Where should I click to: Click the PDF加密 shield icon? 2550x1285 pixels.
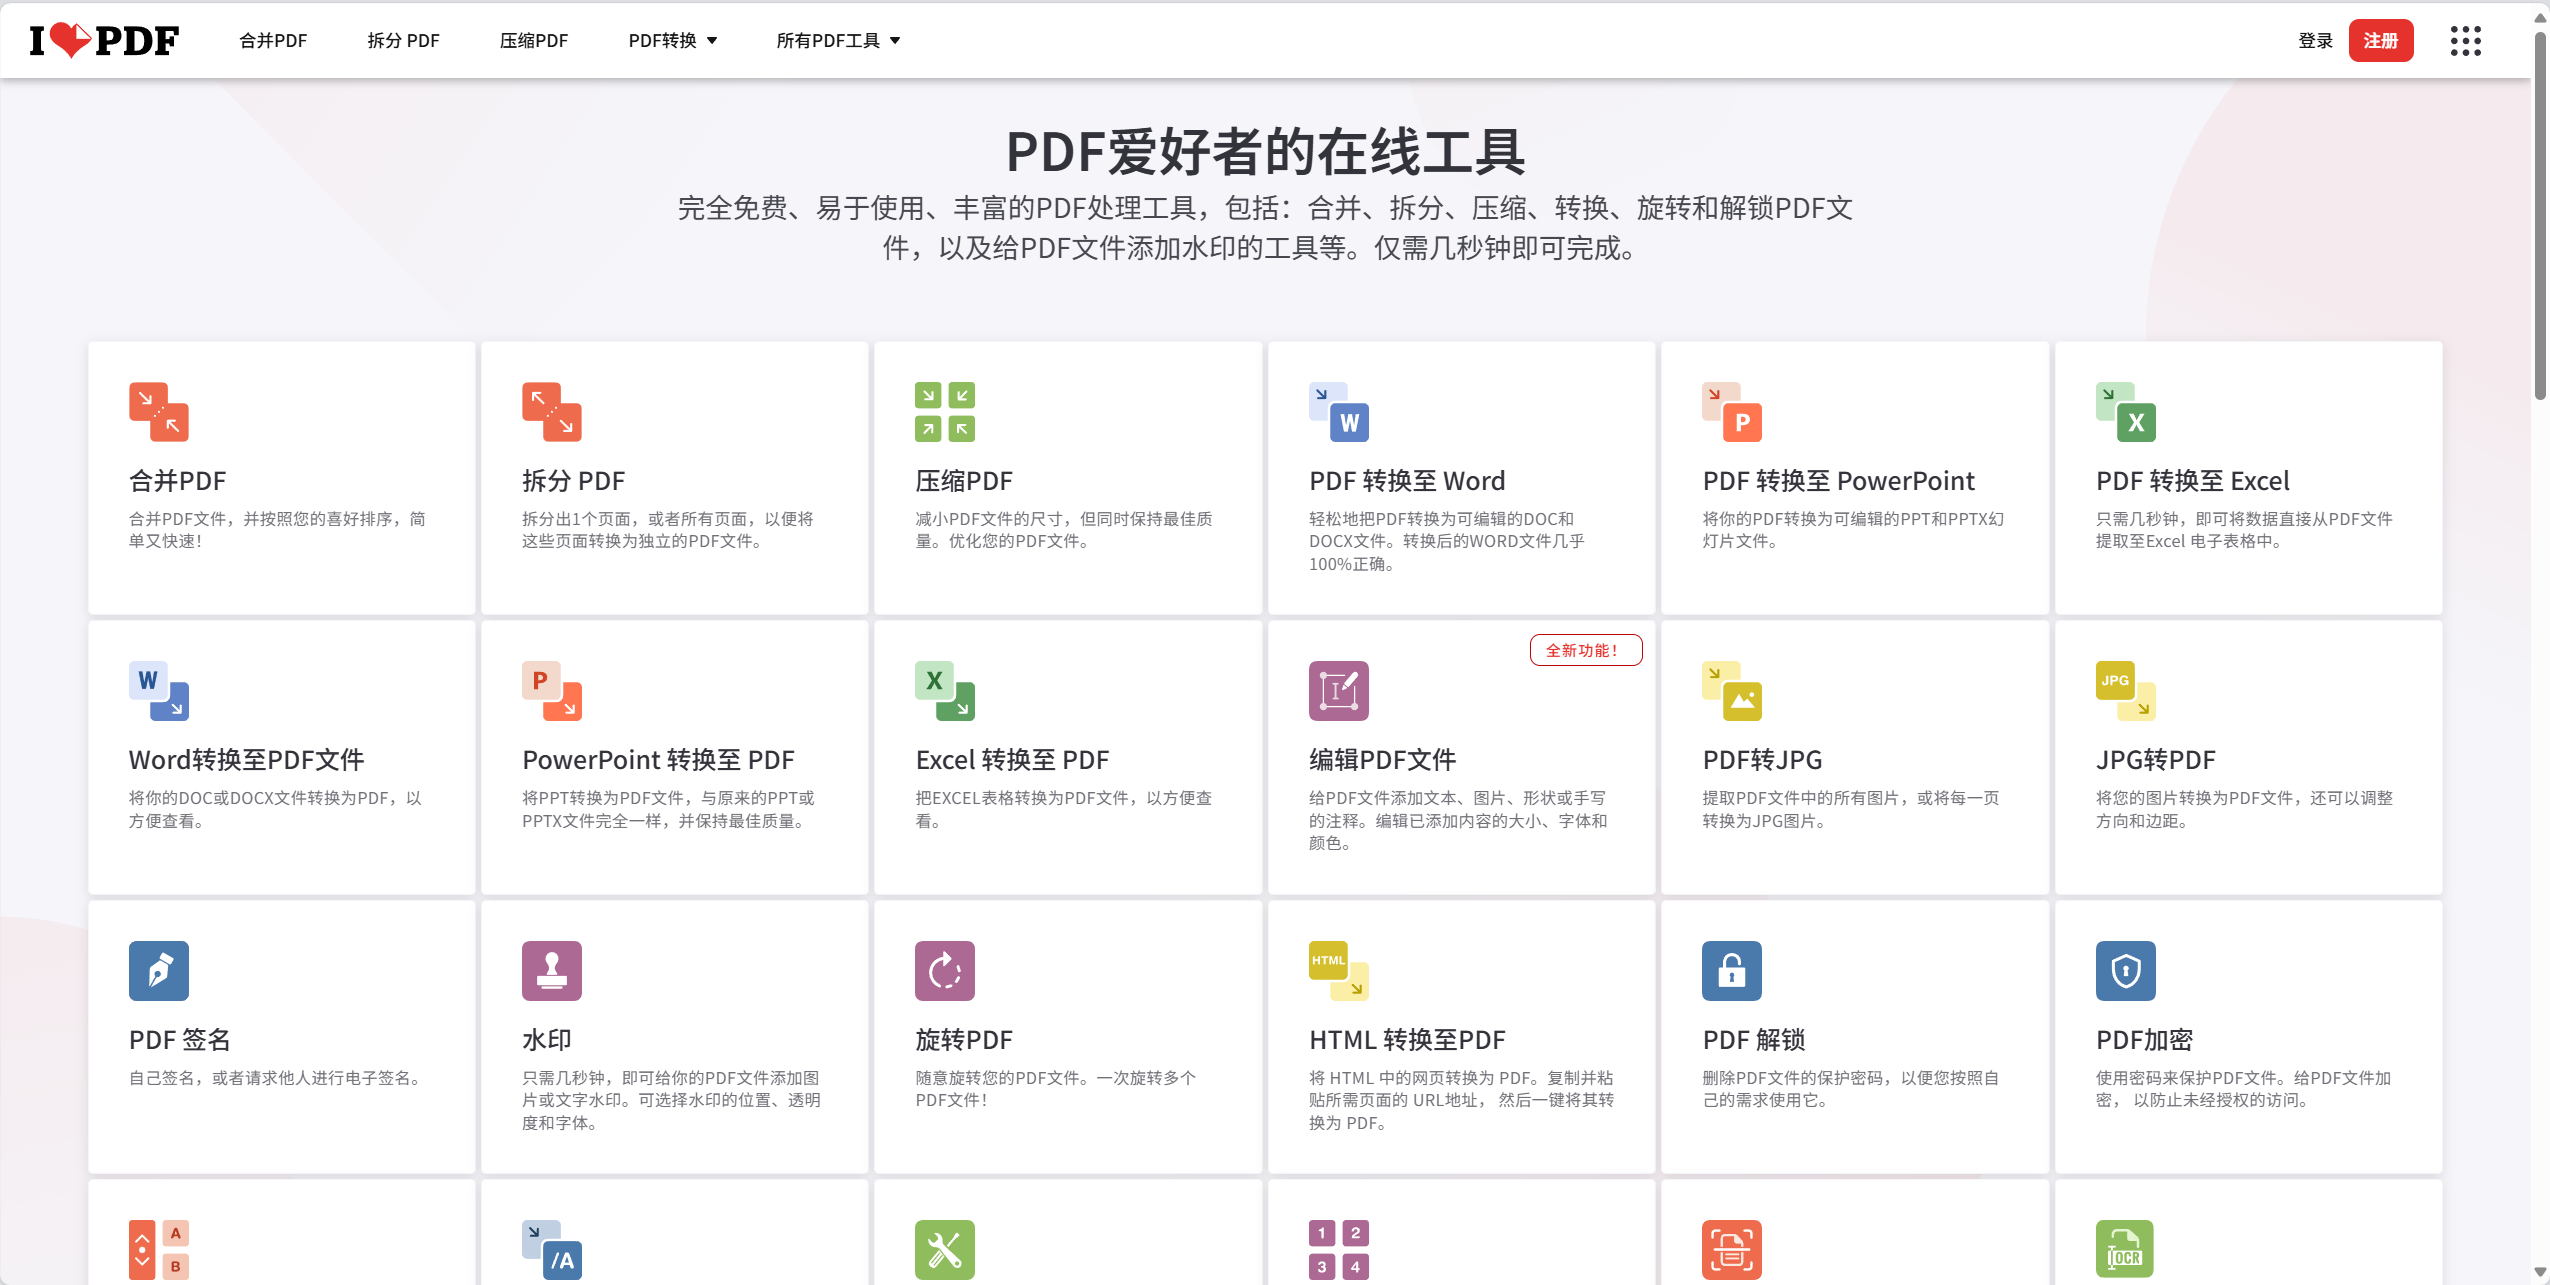(2126, 971)
